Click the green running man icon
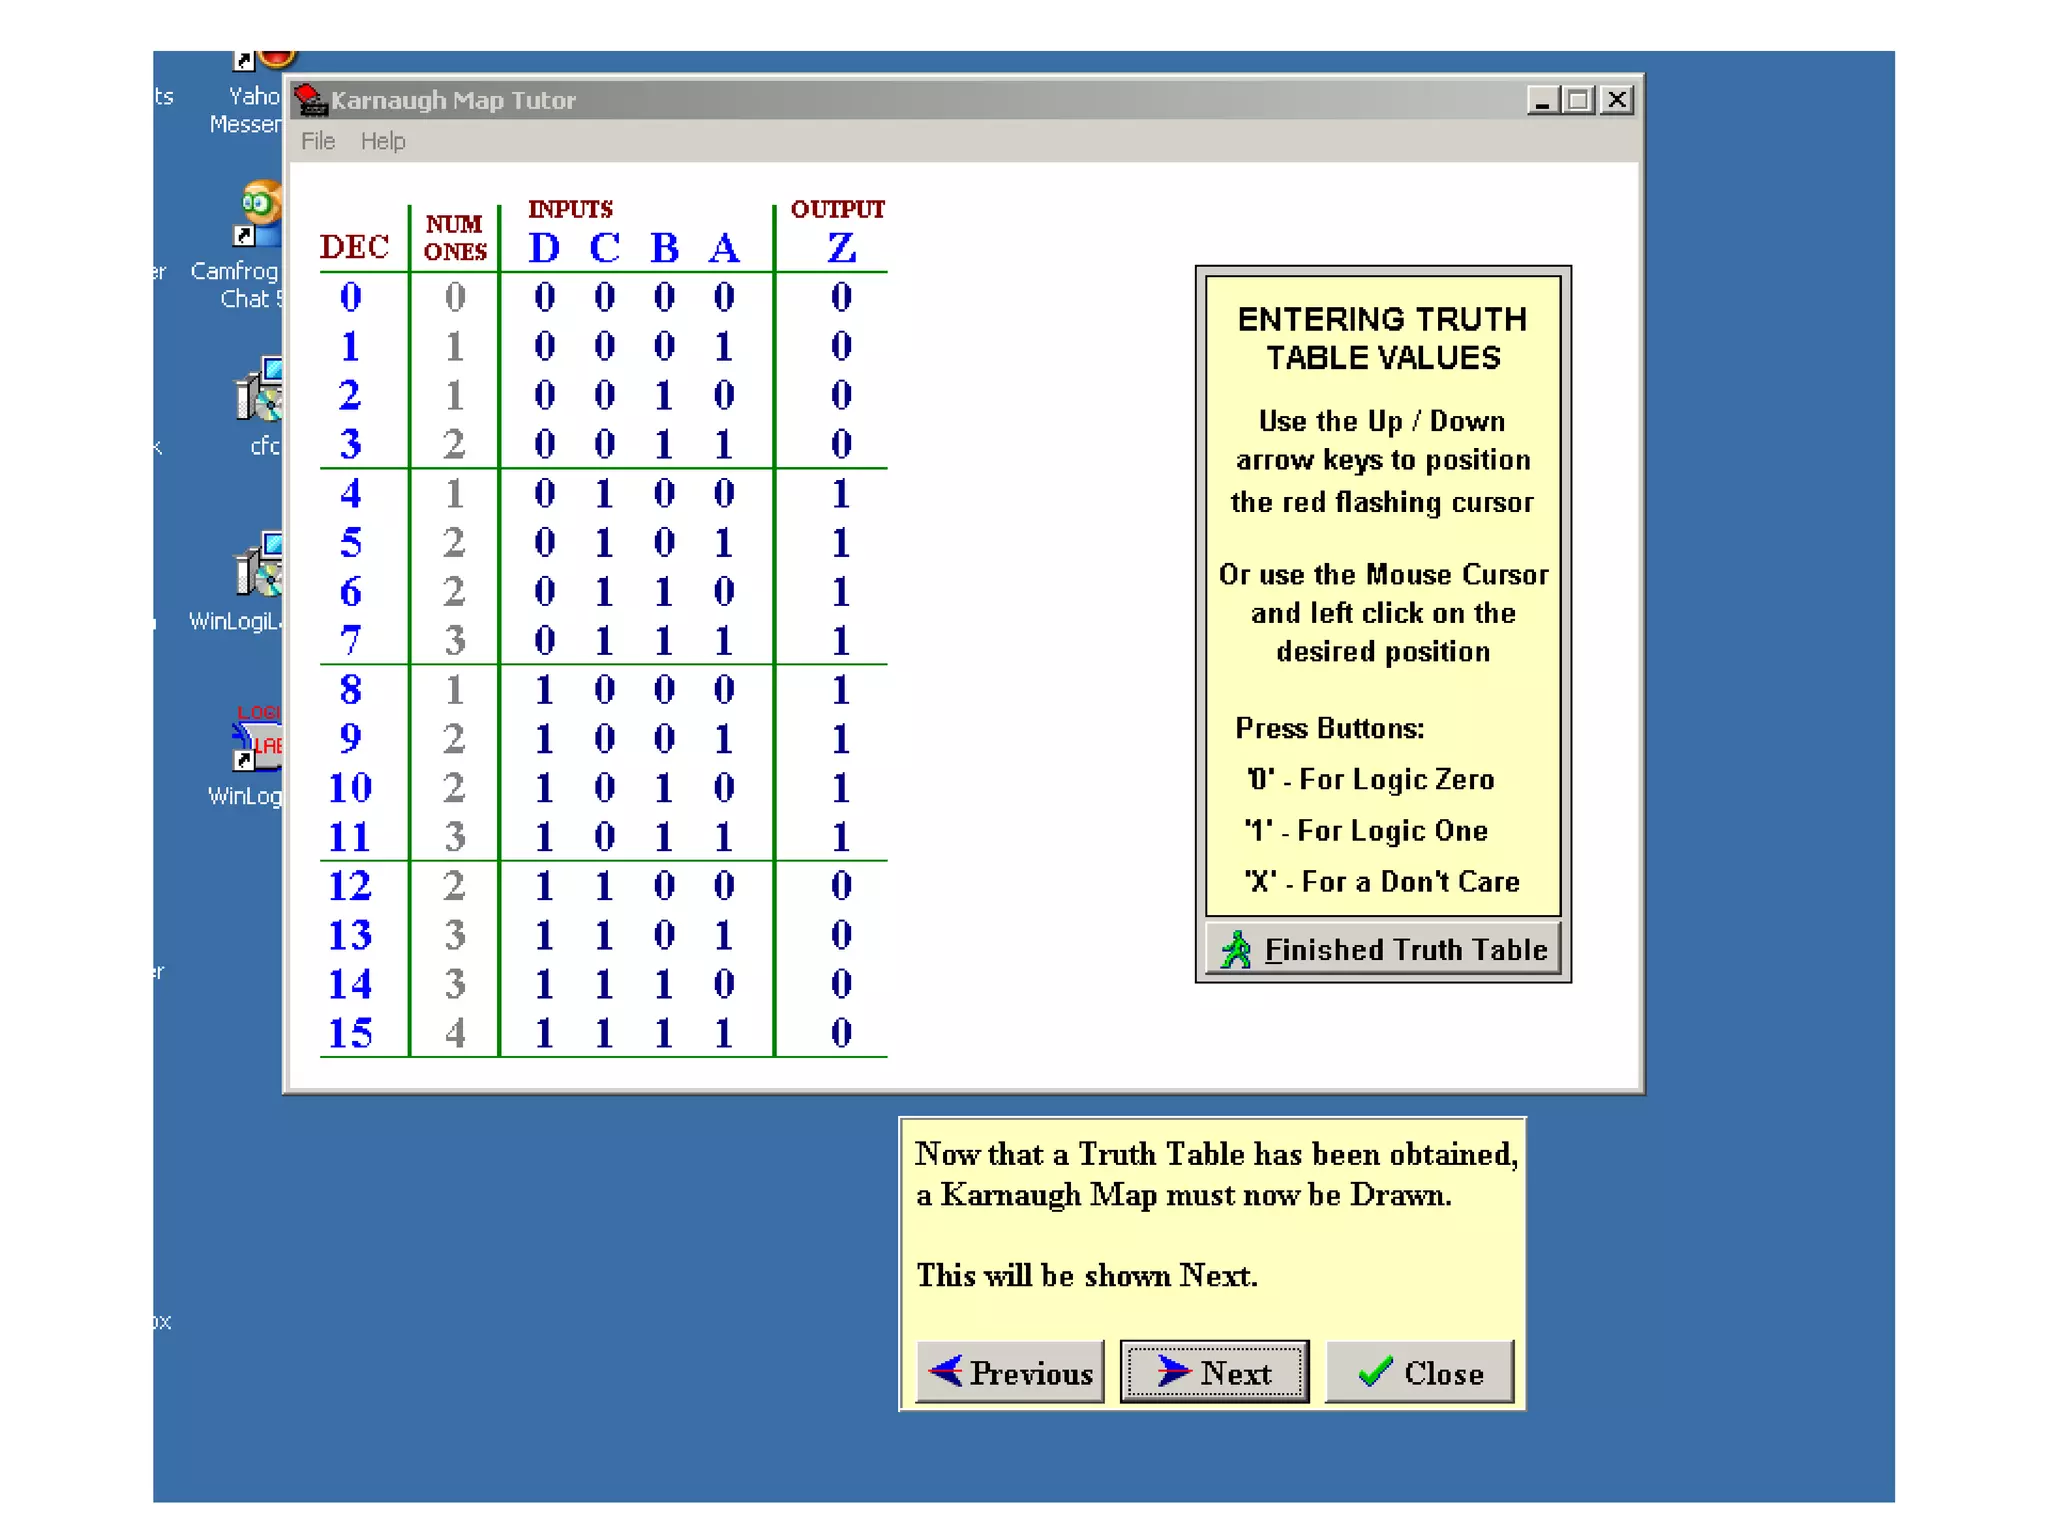This screenshot has width=2048, height=1536. pyautogui.click(x=1237, y=950)
